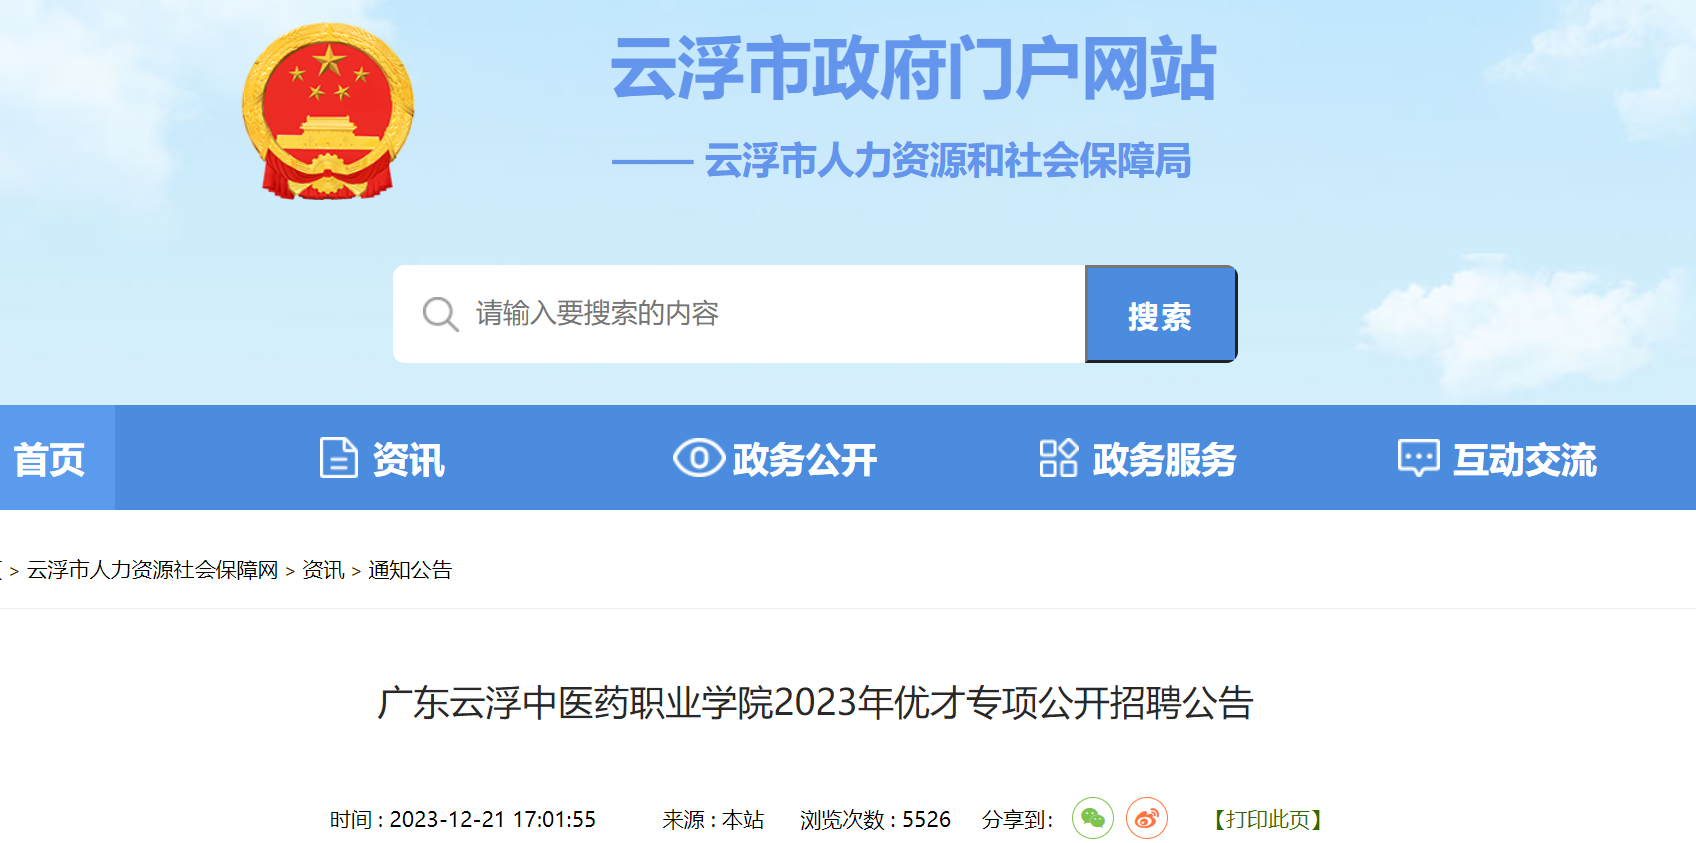Share the article via Weibo icon

[x=1147, y=819]
